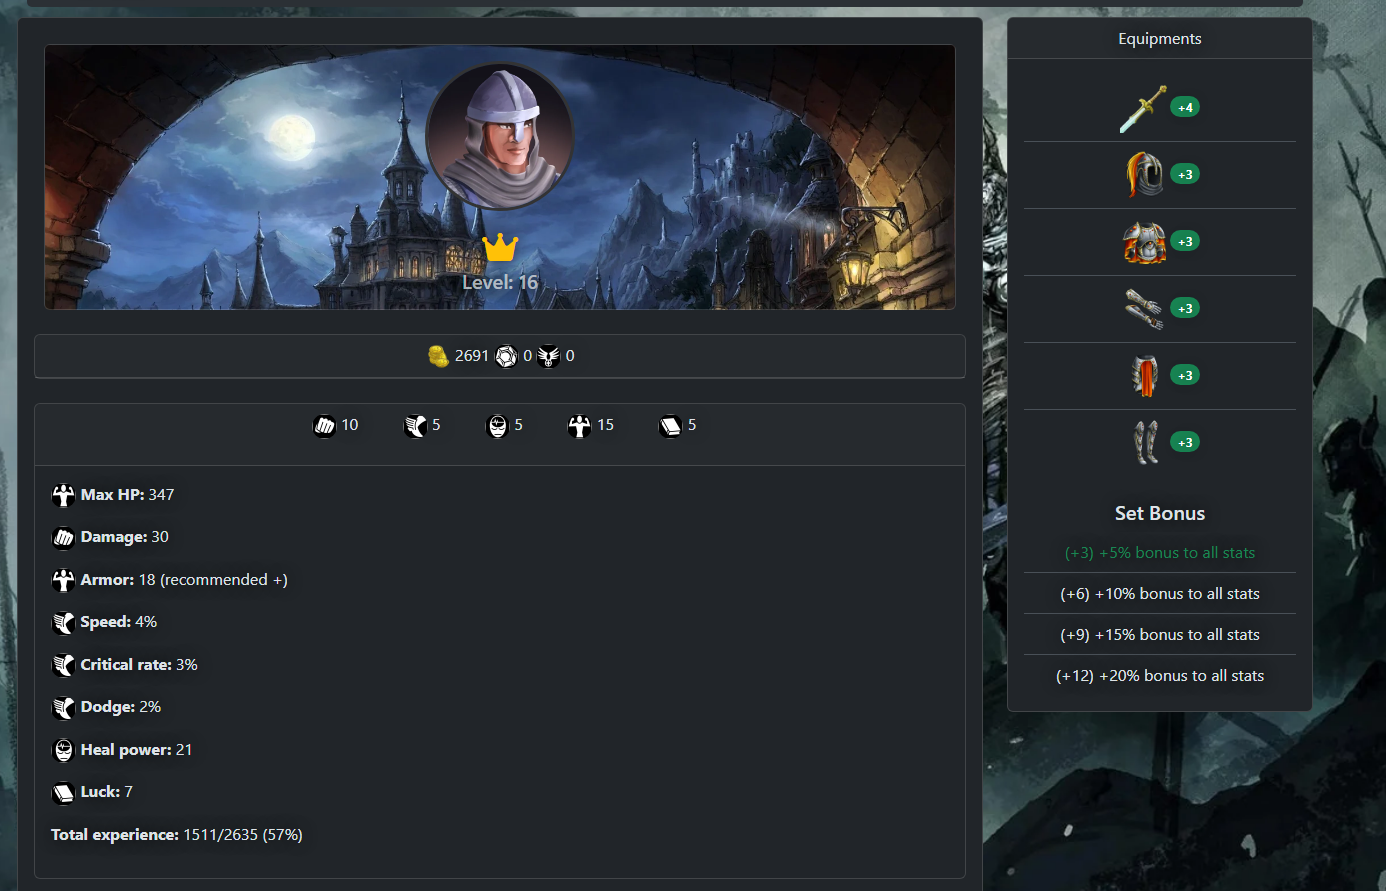Click the hooded character avatar portrait
This screenshot has height=891, width=1386.
point(500,136)
